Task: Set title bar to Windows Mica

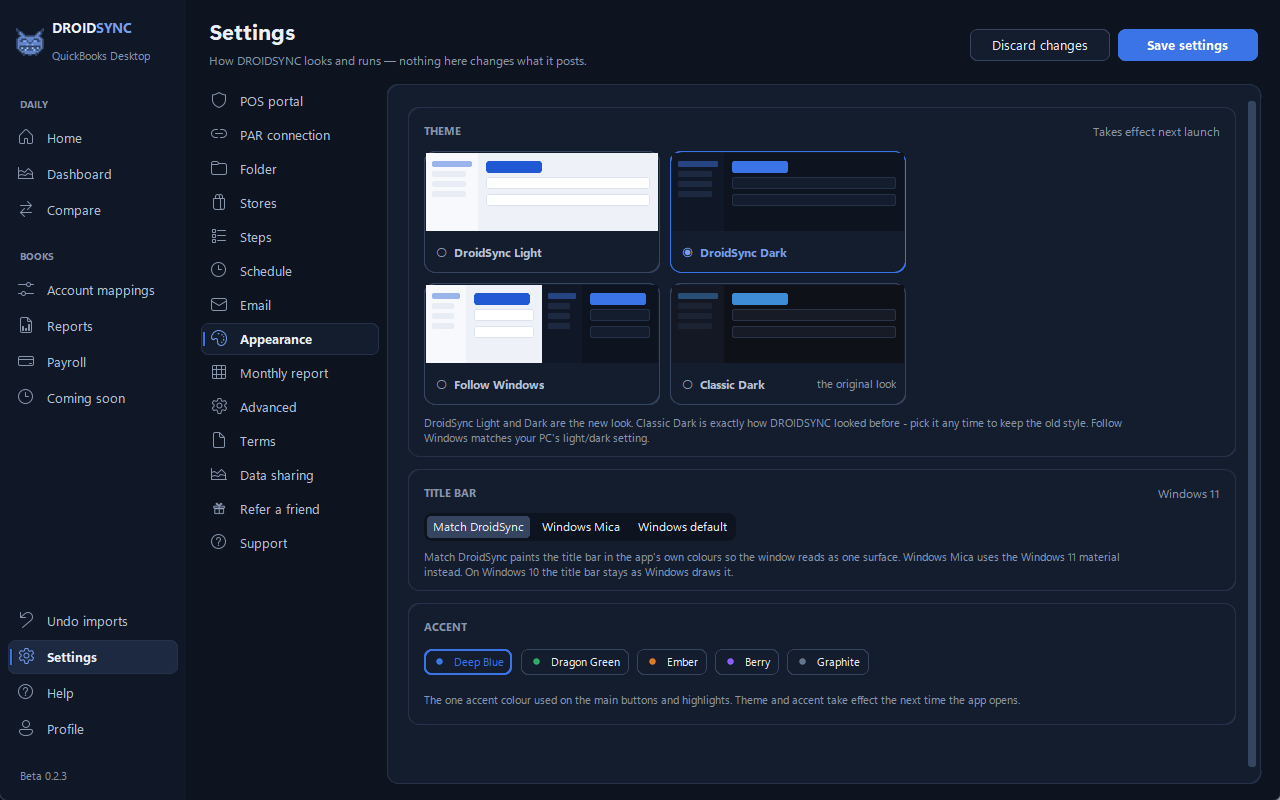Action: click(581, 527)
